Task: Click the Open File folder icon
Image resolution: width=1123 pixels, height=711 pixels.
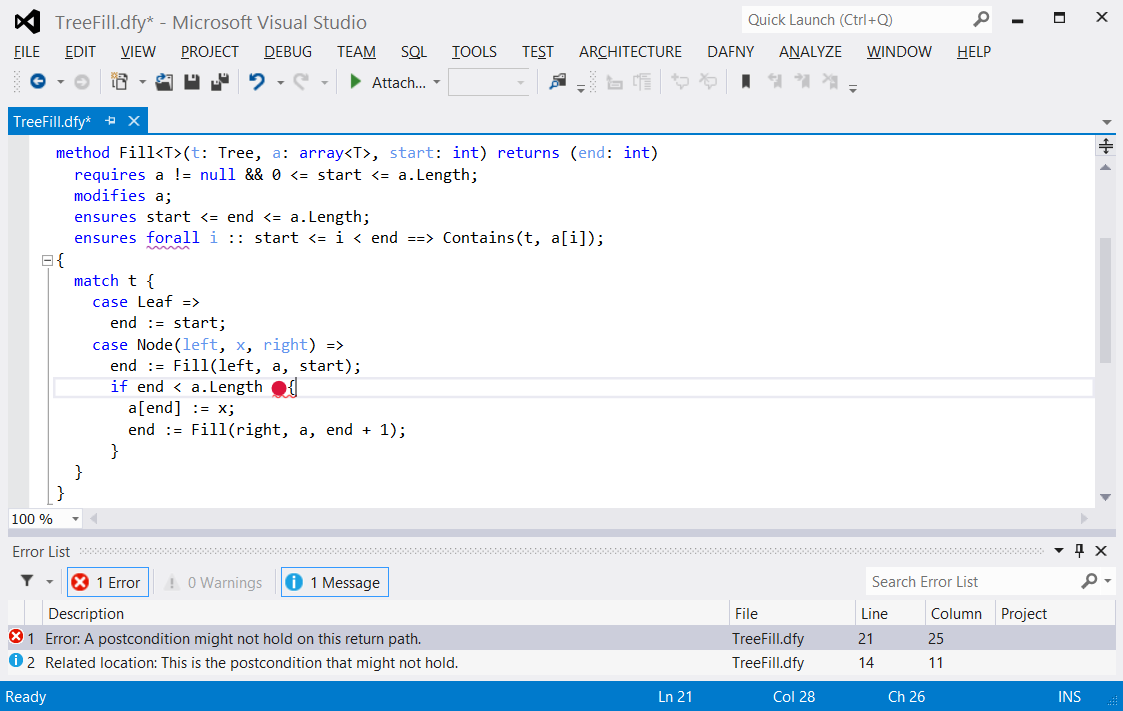Action: [x=165, y=83]
